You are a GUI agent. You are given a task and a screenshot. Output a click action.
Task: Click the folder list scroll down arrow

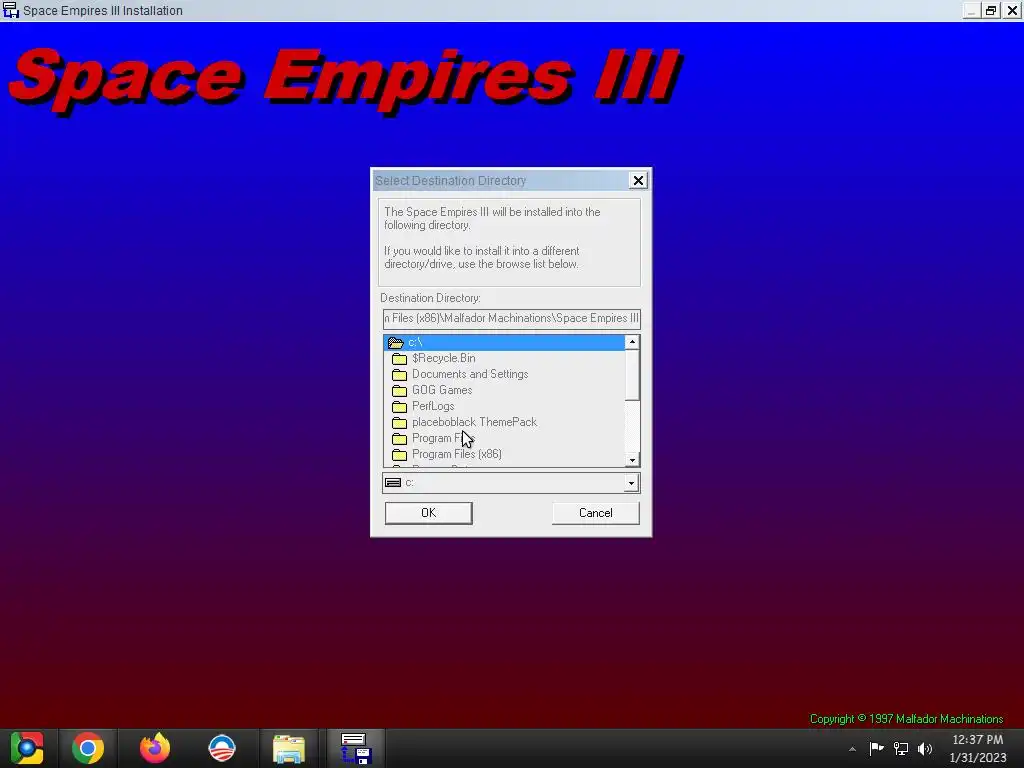click(x=632, y=460)
